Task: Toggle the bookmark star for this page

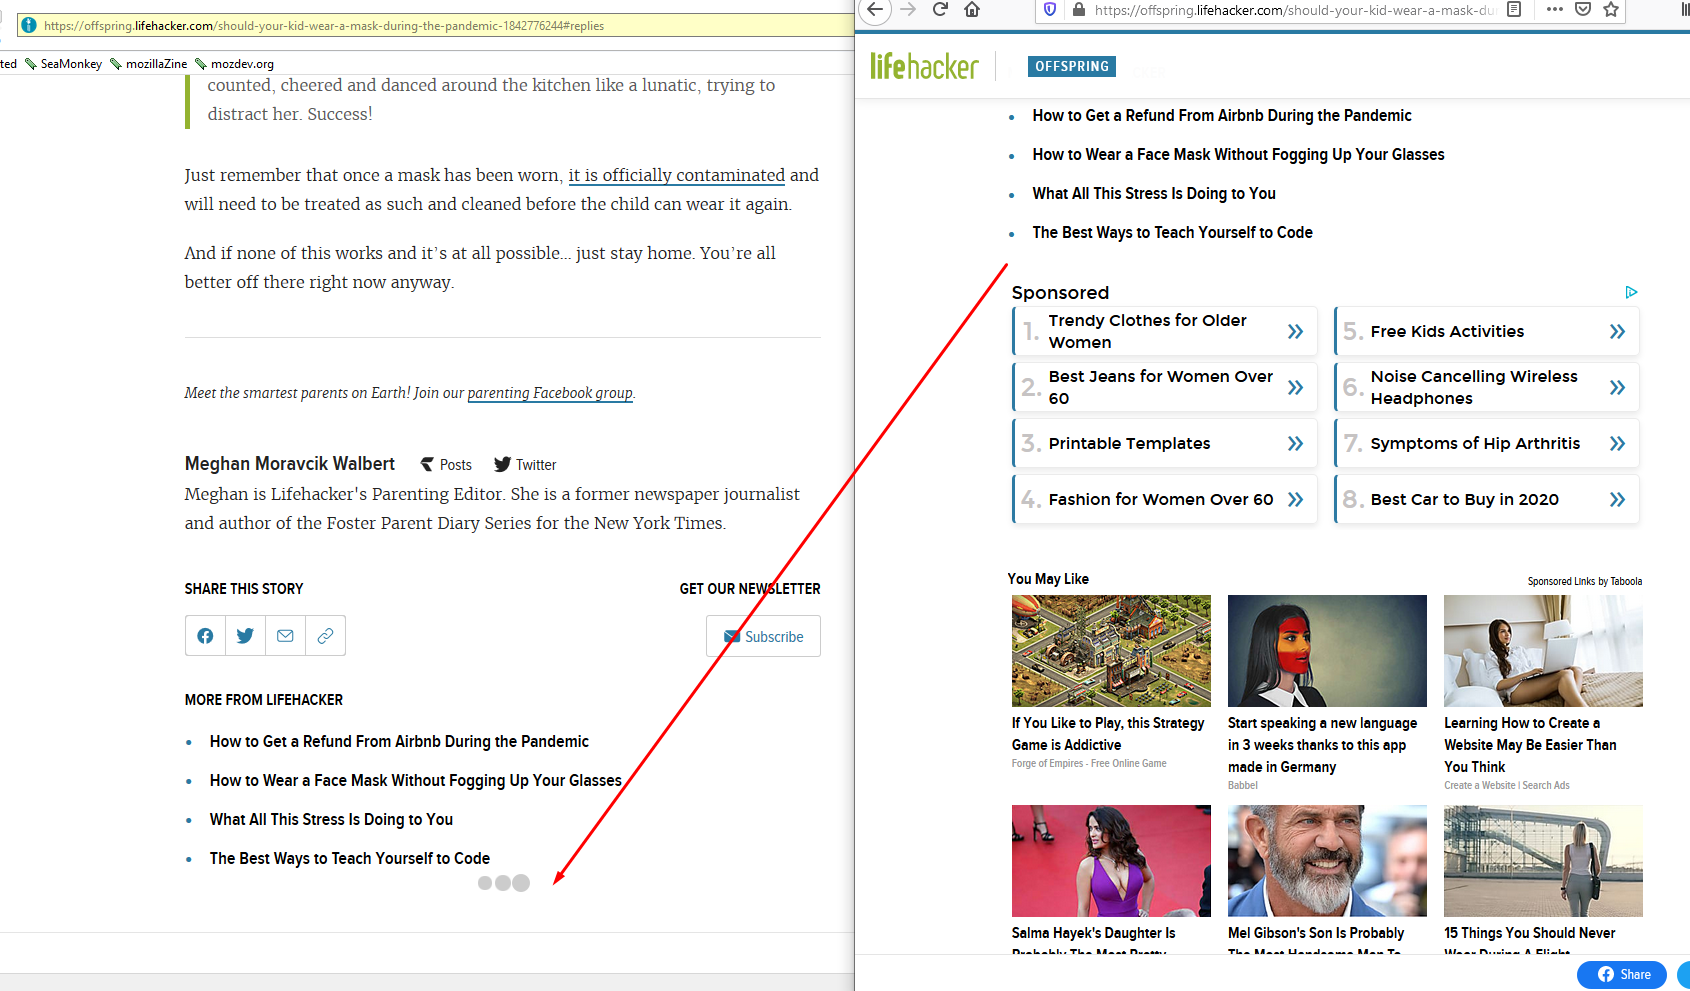Action: pos(1611,11)
